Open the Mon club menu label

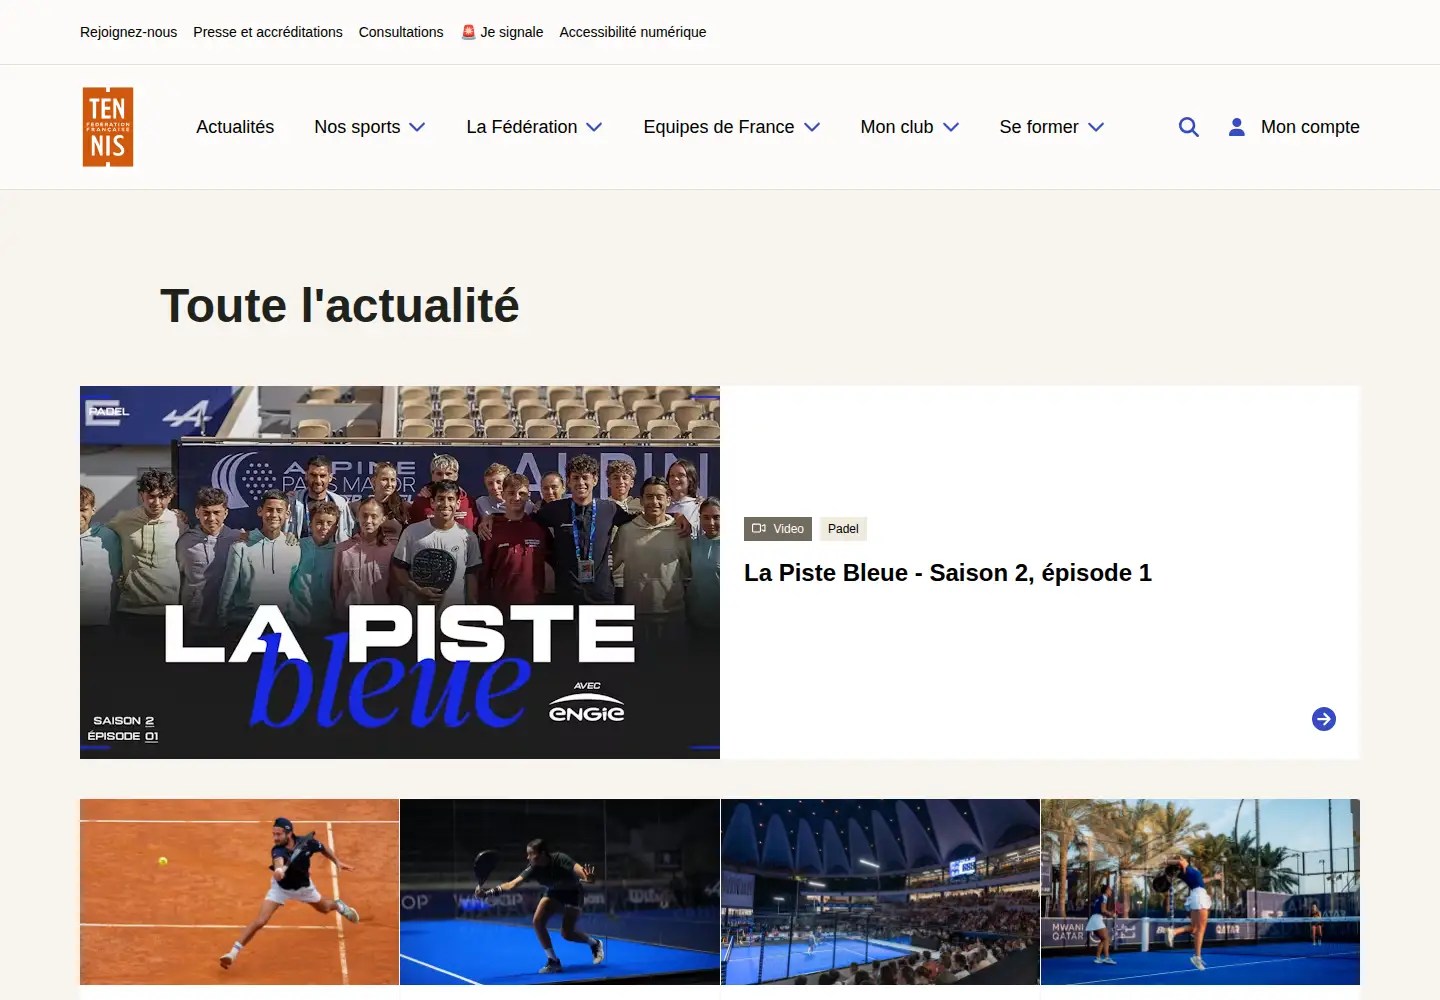(x=897, y=127)
